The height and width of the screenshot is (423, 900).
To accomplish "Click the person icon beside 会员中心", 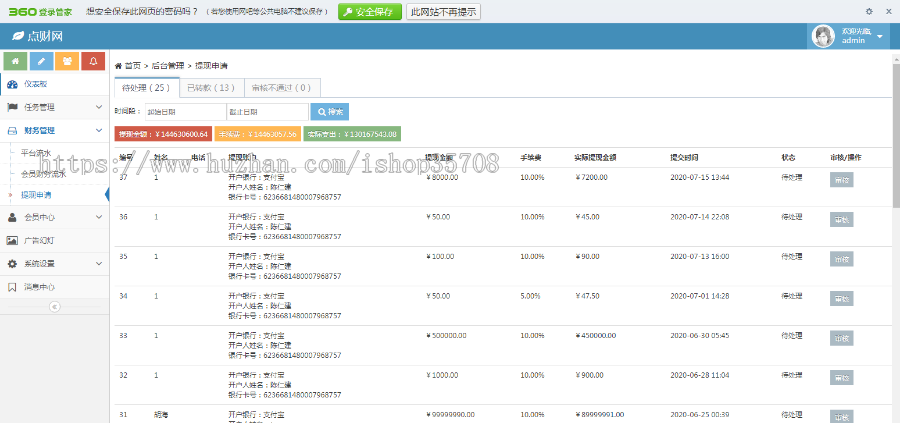I will pyautogui.click(x=12, y=218).
